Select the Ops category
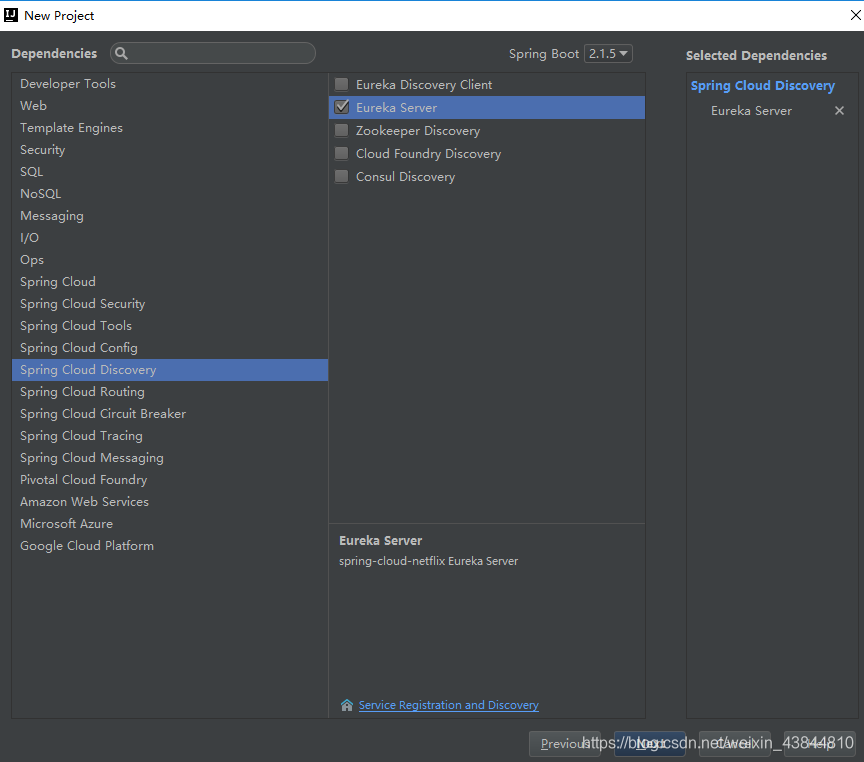Screen dimensions: 864x762 click(x=170, y=260)
